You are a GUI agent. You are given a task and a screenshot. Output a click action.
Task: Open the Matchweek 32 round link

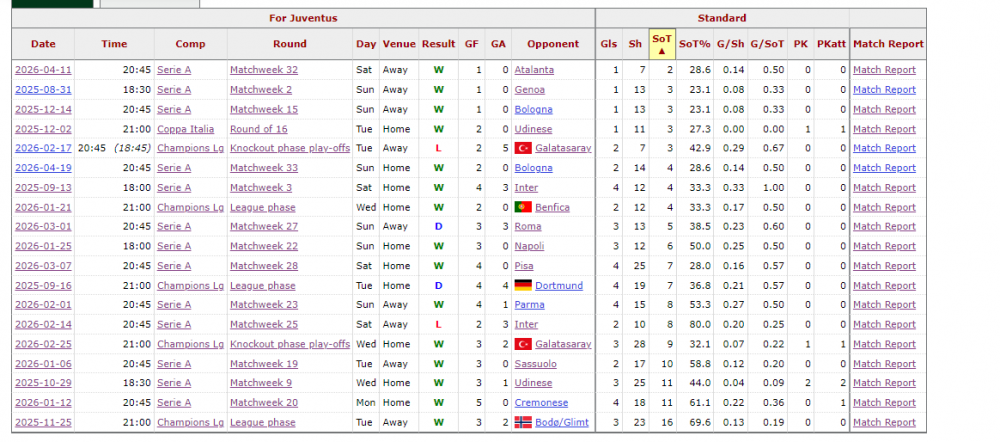tap(264, 70)
